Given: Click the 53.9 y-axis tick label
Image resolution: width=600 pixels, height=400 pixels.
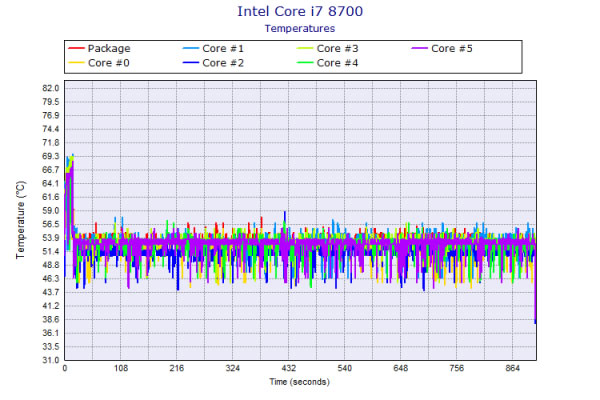Looking at the screenshot, I should click(51, 238).
